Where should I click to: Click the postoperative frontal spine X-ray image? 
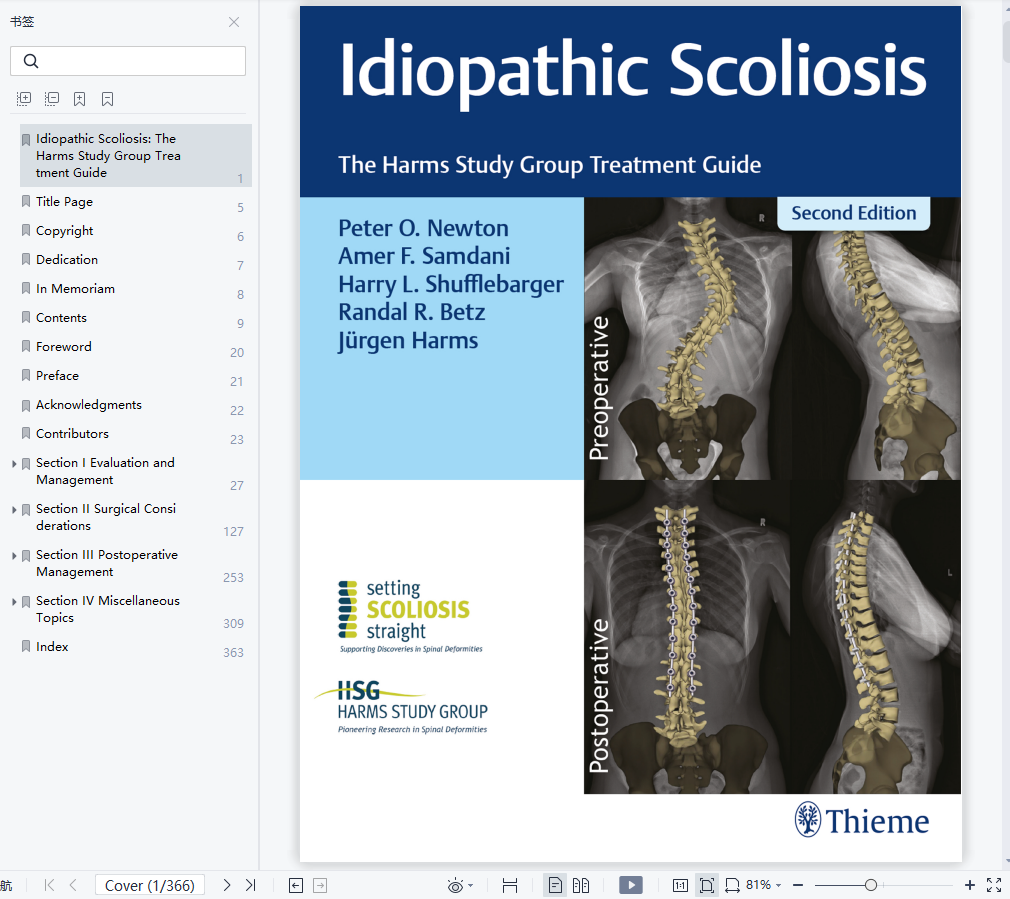(688, 637)
